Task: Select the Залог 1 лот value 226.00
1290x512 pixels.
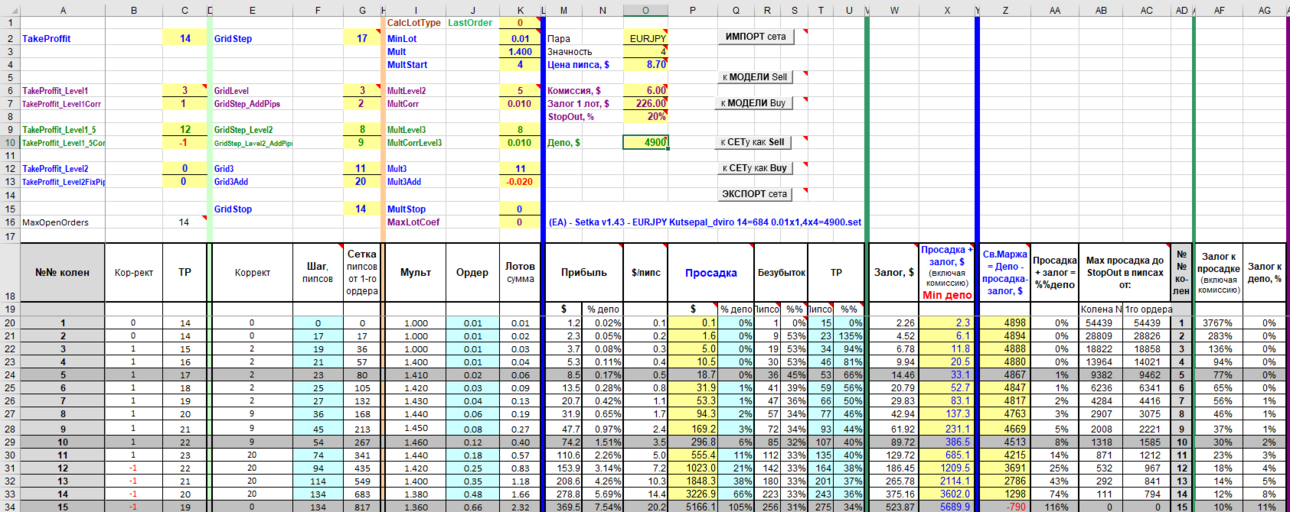Action: [645, 103]
